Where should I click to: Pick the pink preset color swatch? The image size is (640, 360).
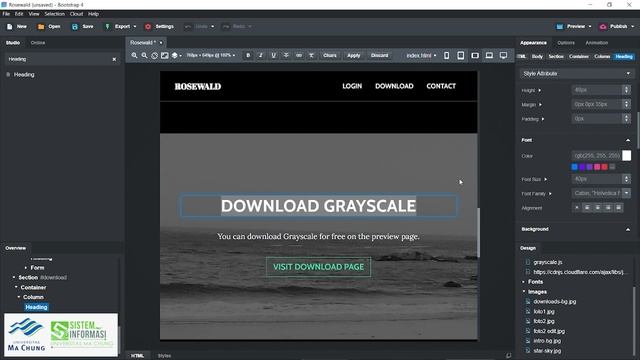(x=597, y=167)
